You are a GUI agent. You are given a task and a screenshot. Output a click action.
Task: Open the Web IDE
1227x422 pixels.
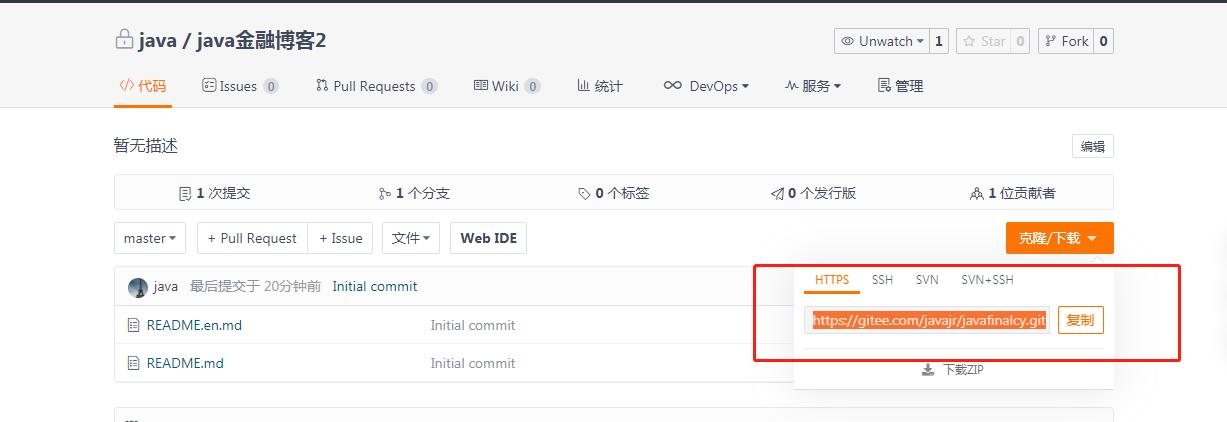tap(488, 238)
